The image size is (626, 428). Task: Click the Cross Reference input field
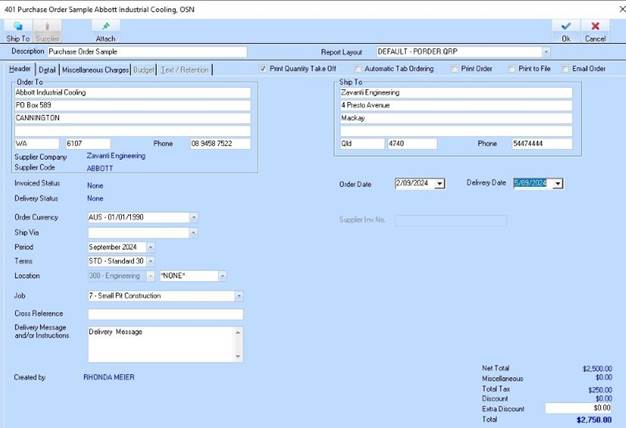pos(165,314)
